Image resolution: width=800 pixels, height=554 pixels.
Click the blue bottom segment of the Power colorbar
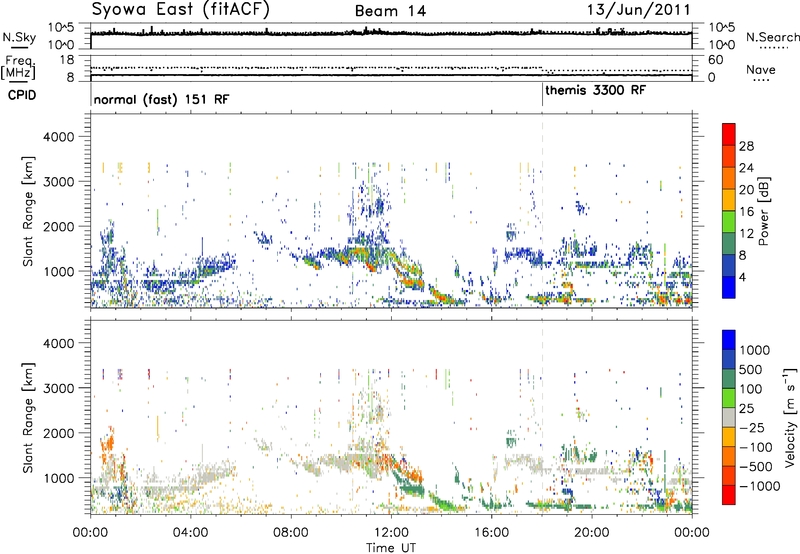click(x=729, y=287)
